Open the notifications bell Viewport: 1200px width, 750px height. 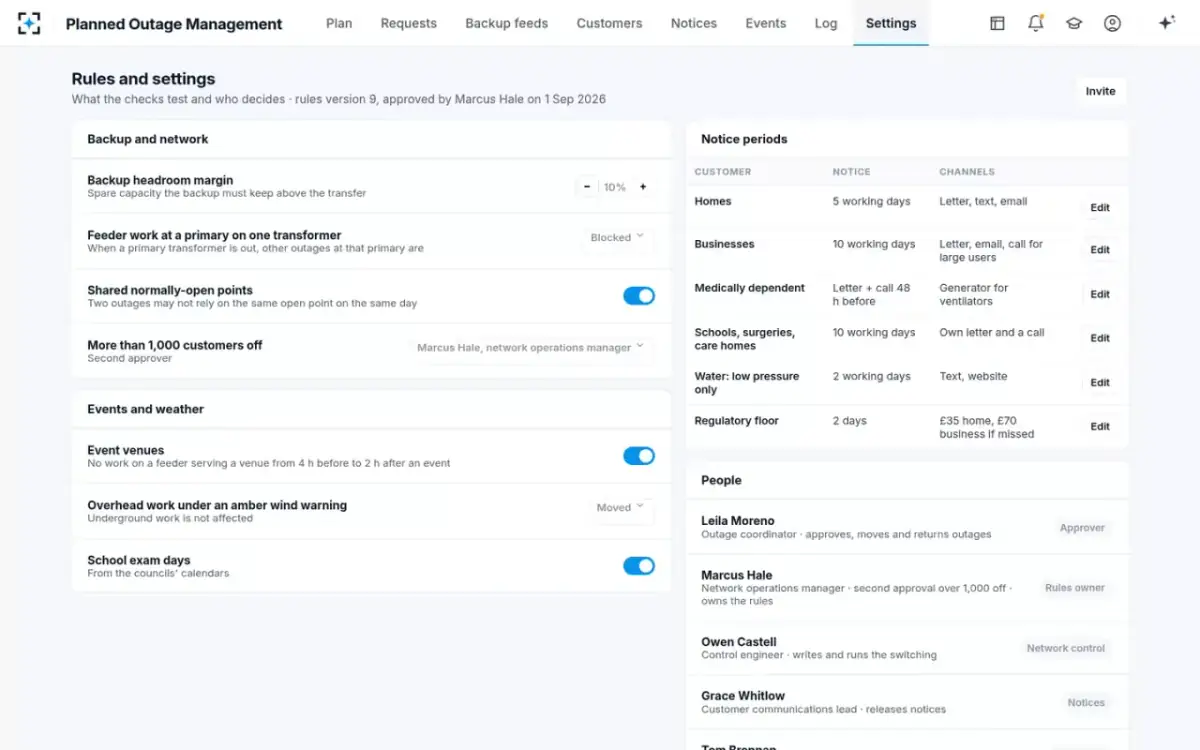[1036, 23]
